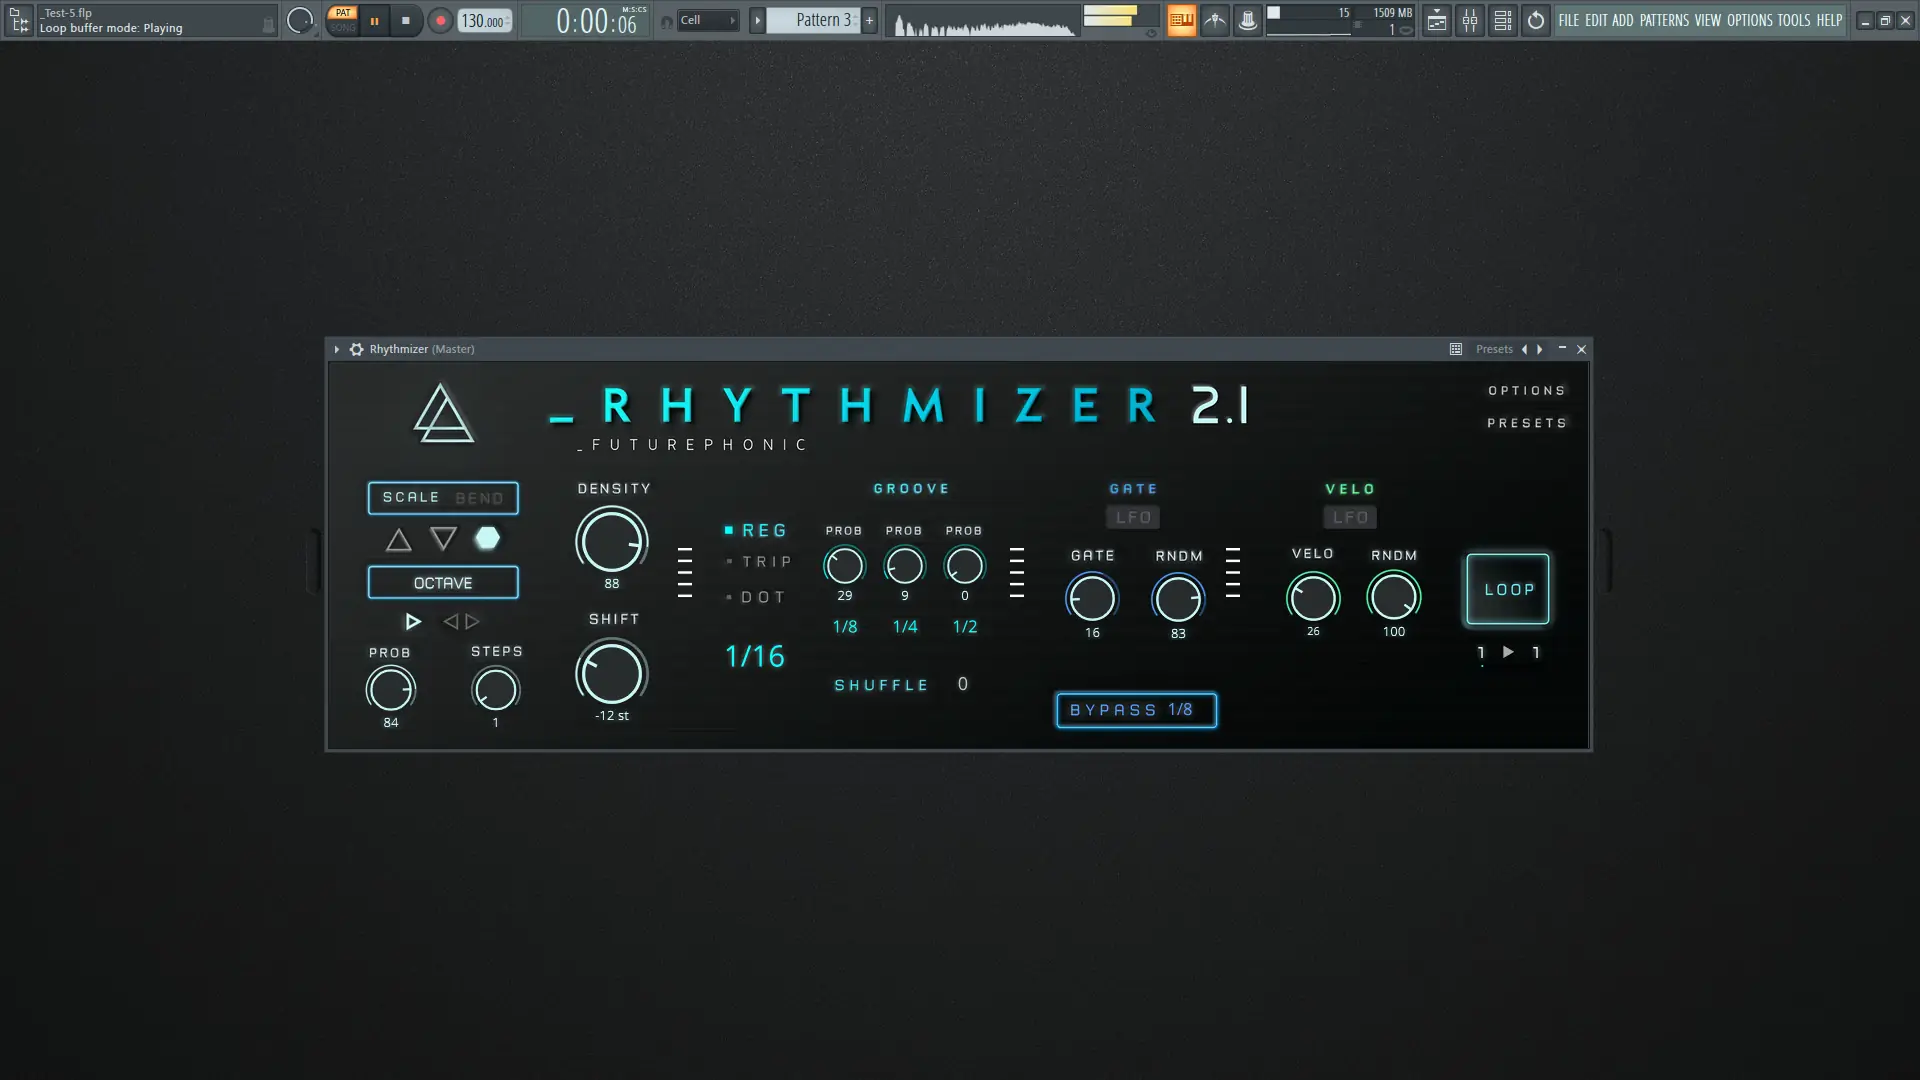Screen dimensions: 1920x1080
Task: Select the TRIP rhythm mode
Action: pos(766,562)
